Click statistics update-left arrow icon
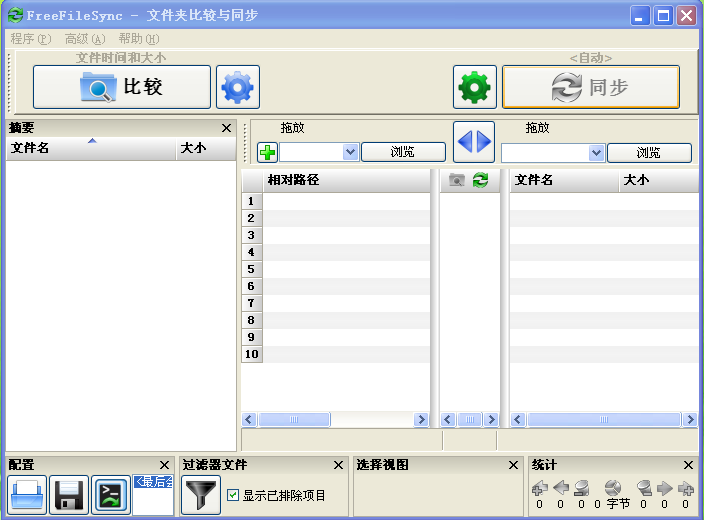704x520 pixels. (x=561, y=488)
